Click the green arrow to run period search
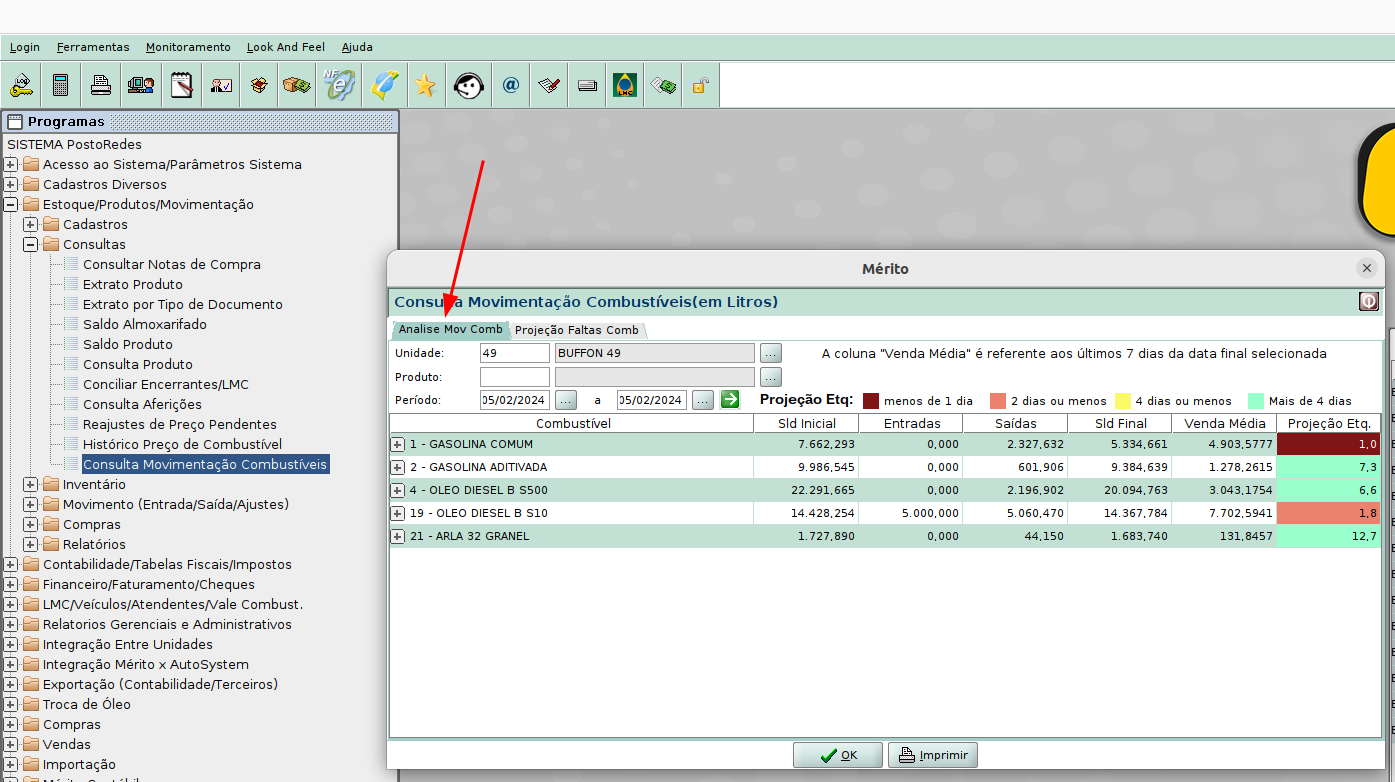Image resolution: width=1395 pixels, height=782 pixels. point(730,400)
